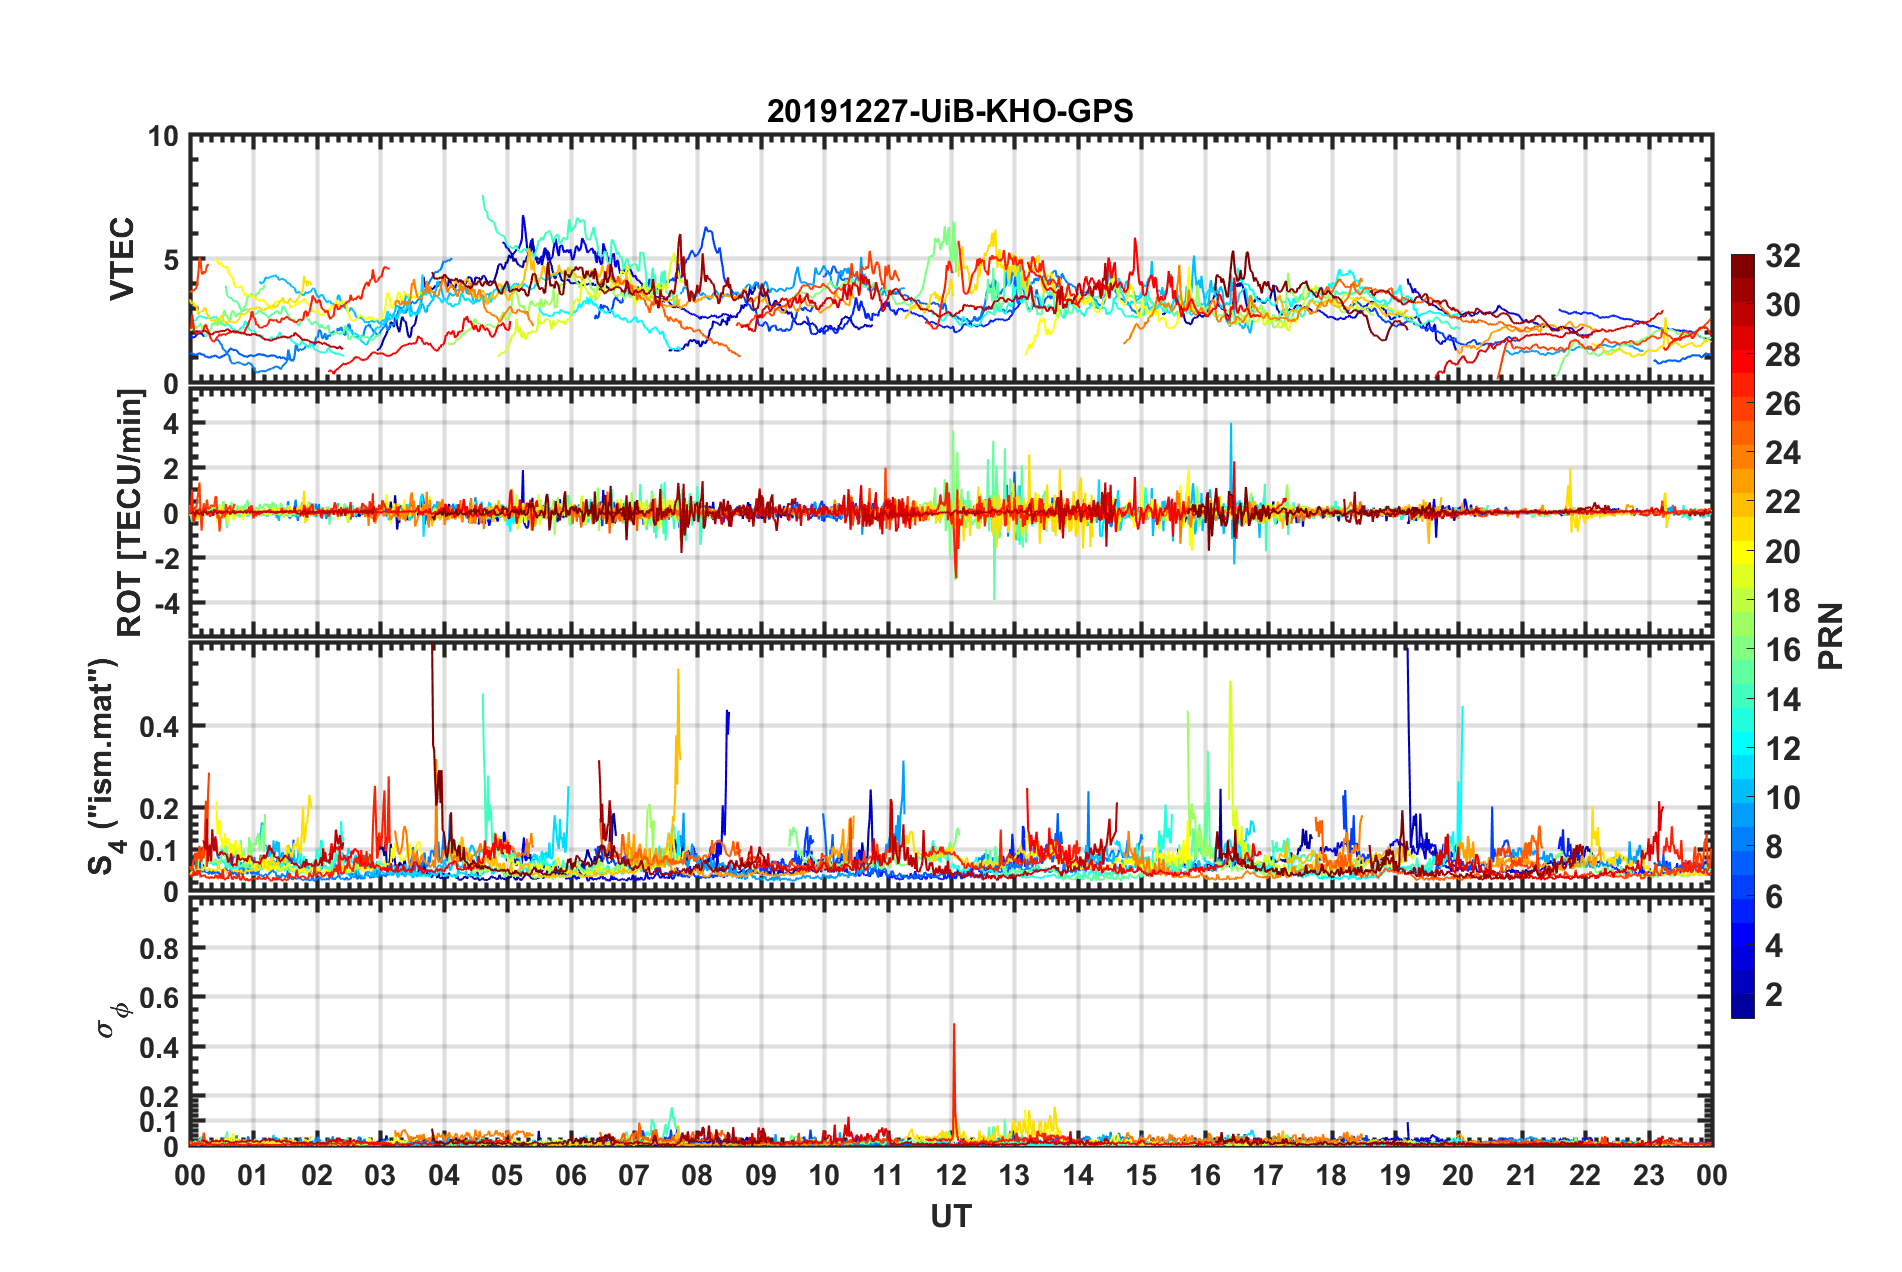Click x-axis tick label 09
This screenshot has height=1272, width=1902.
coord(761,1175)
